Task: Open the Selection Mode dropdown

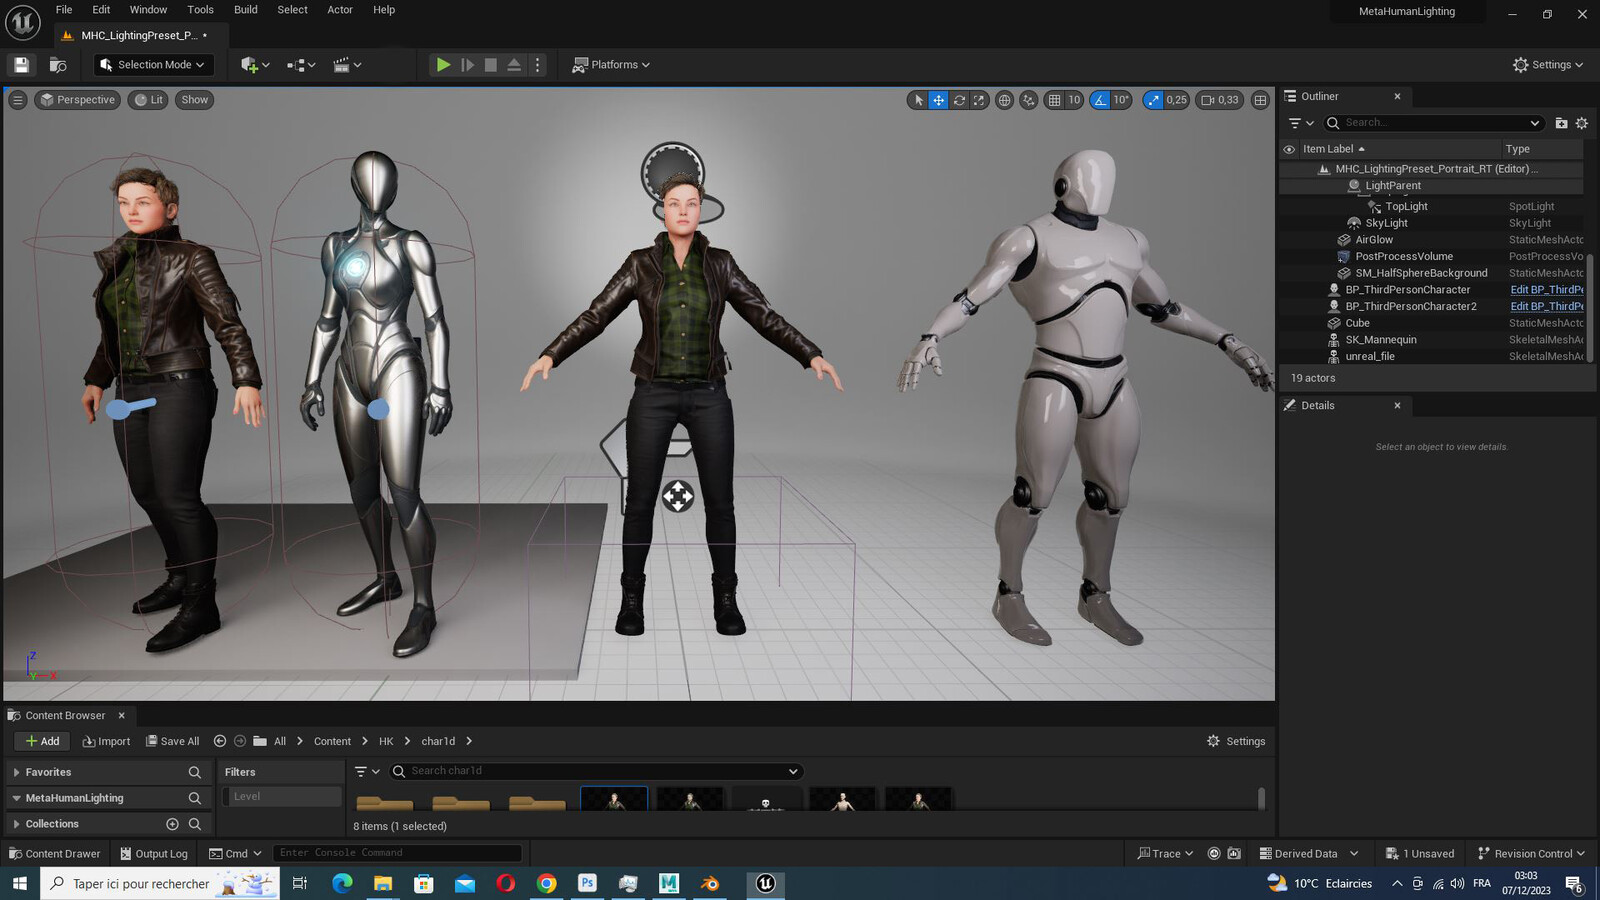Action: pos(154,65)
